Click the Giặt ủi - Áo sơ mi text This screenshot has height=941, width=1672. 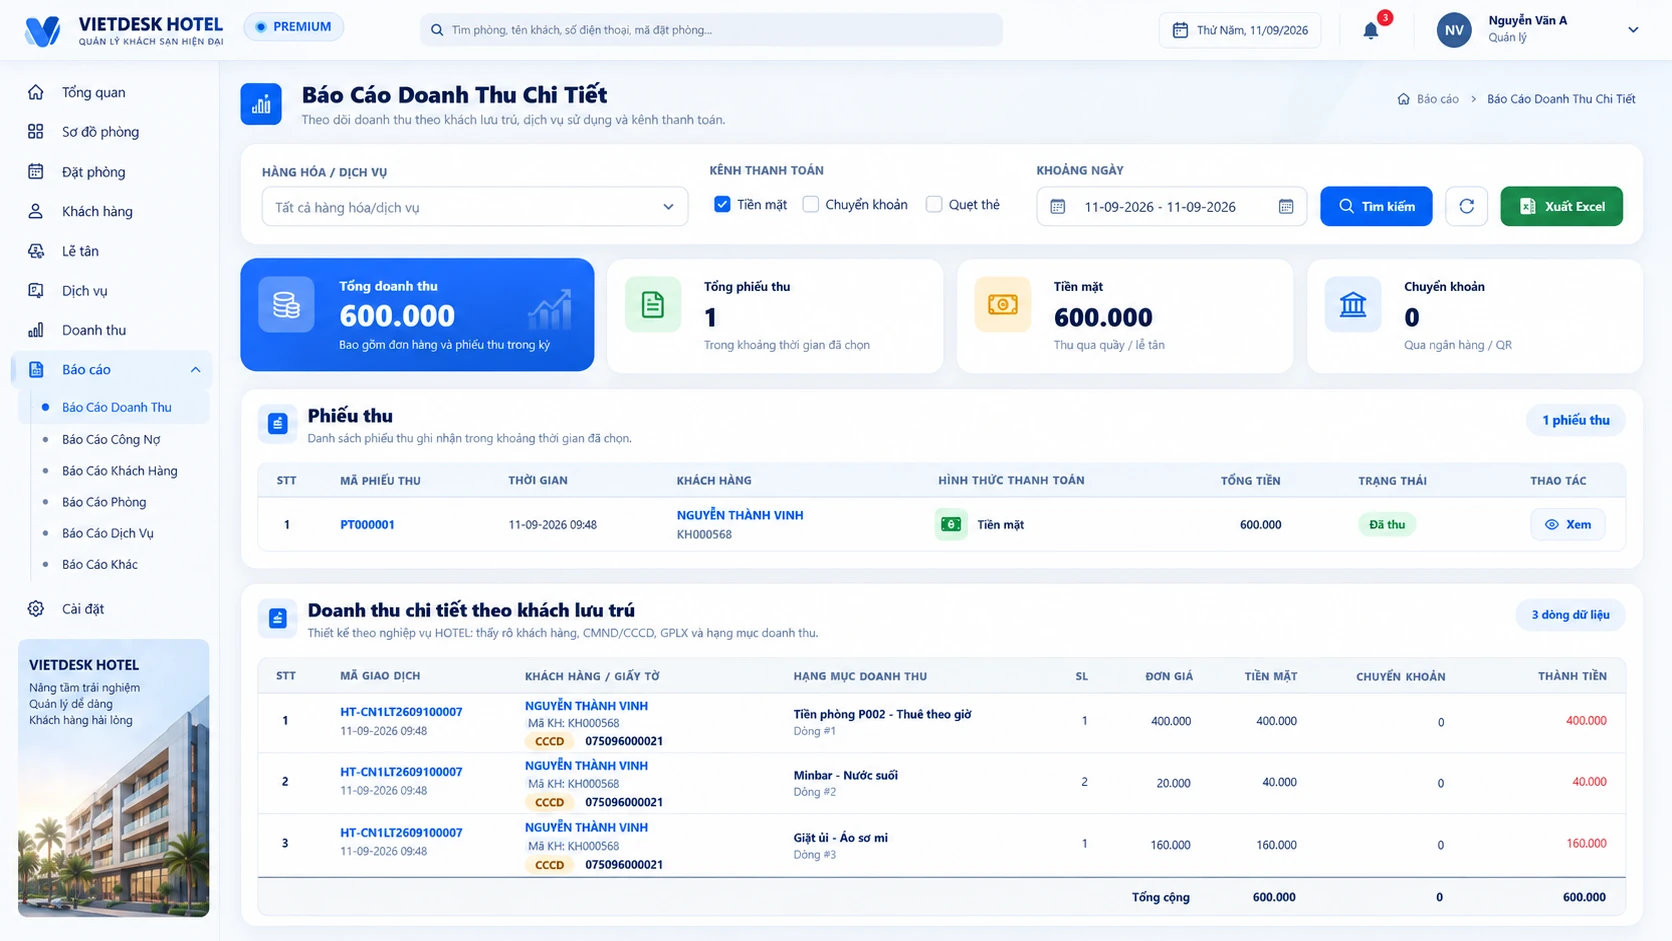840,838
